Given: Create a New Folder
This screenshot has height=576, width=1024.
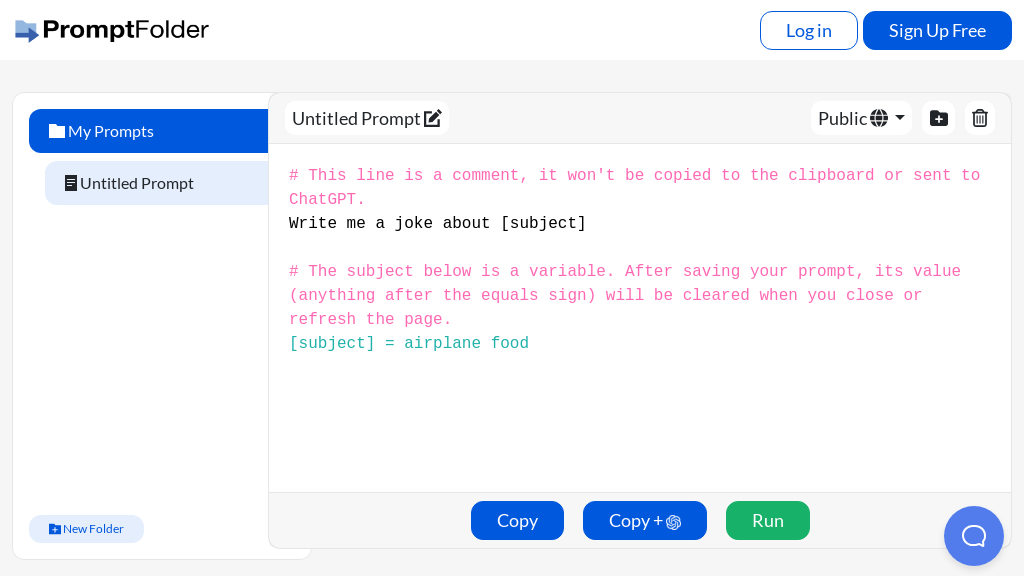Looking at the screenshot, I should (x=86, y=529).
